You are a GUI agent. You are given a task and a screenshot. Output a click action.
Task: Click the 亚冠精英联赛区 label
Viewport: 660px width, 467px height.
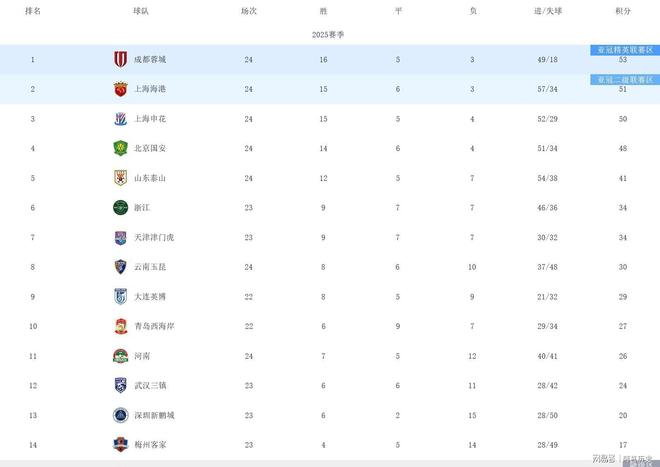tap(623, 49)
